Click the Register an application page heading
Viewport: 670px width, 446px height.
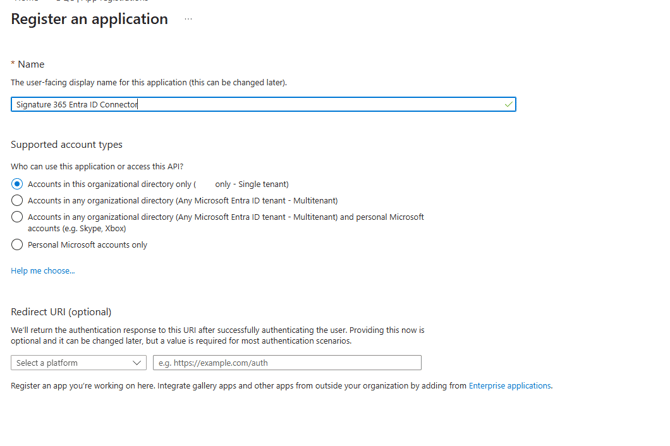point(89,19)
